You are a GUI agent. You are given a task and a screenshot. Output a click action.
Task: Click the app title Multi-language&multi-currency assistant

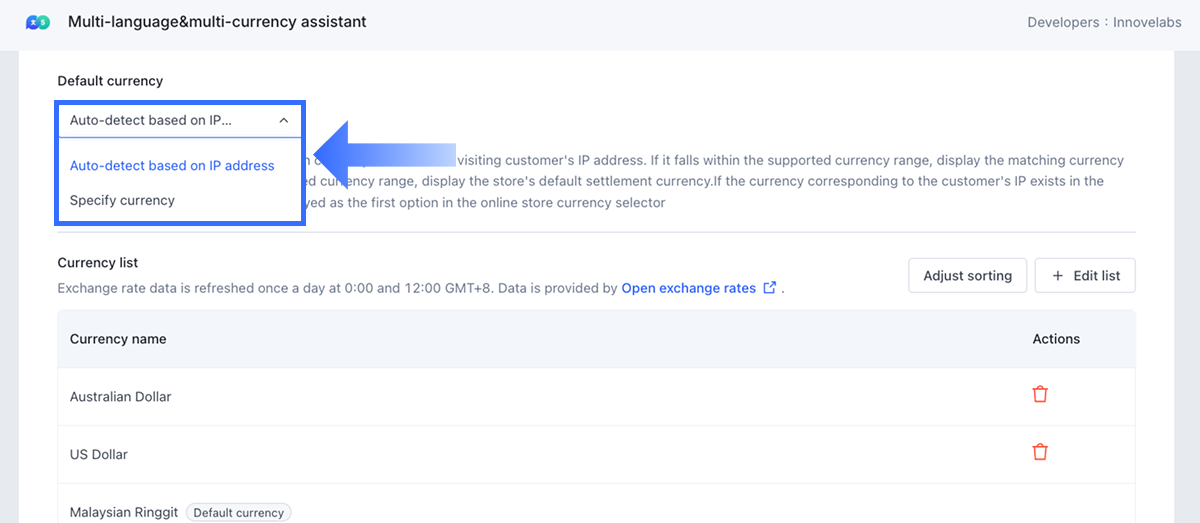click(x=217, y=21)
